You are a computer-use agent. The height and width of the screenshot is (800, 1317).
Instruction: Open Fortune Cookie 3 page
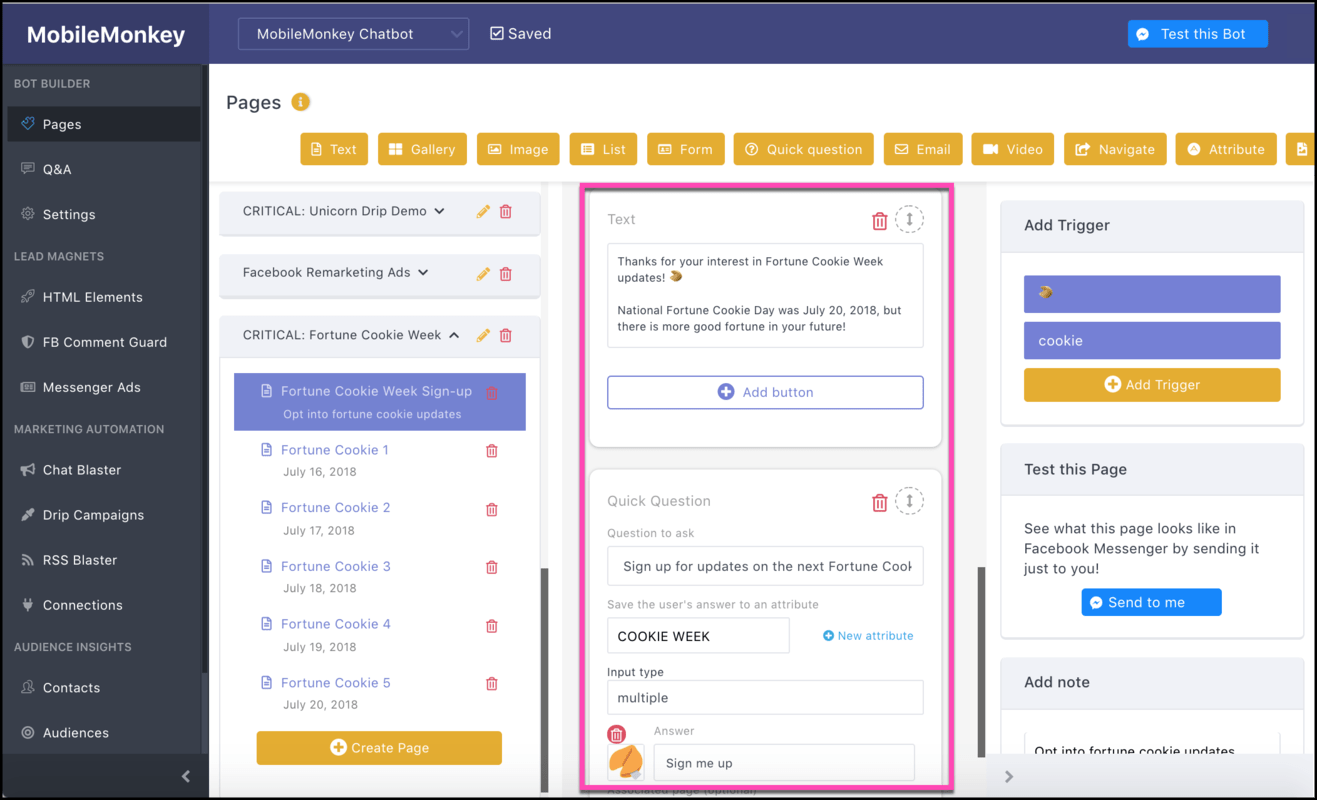tap(336, 566)
